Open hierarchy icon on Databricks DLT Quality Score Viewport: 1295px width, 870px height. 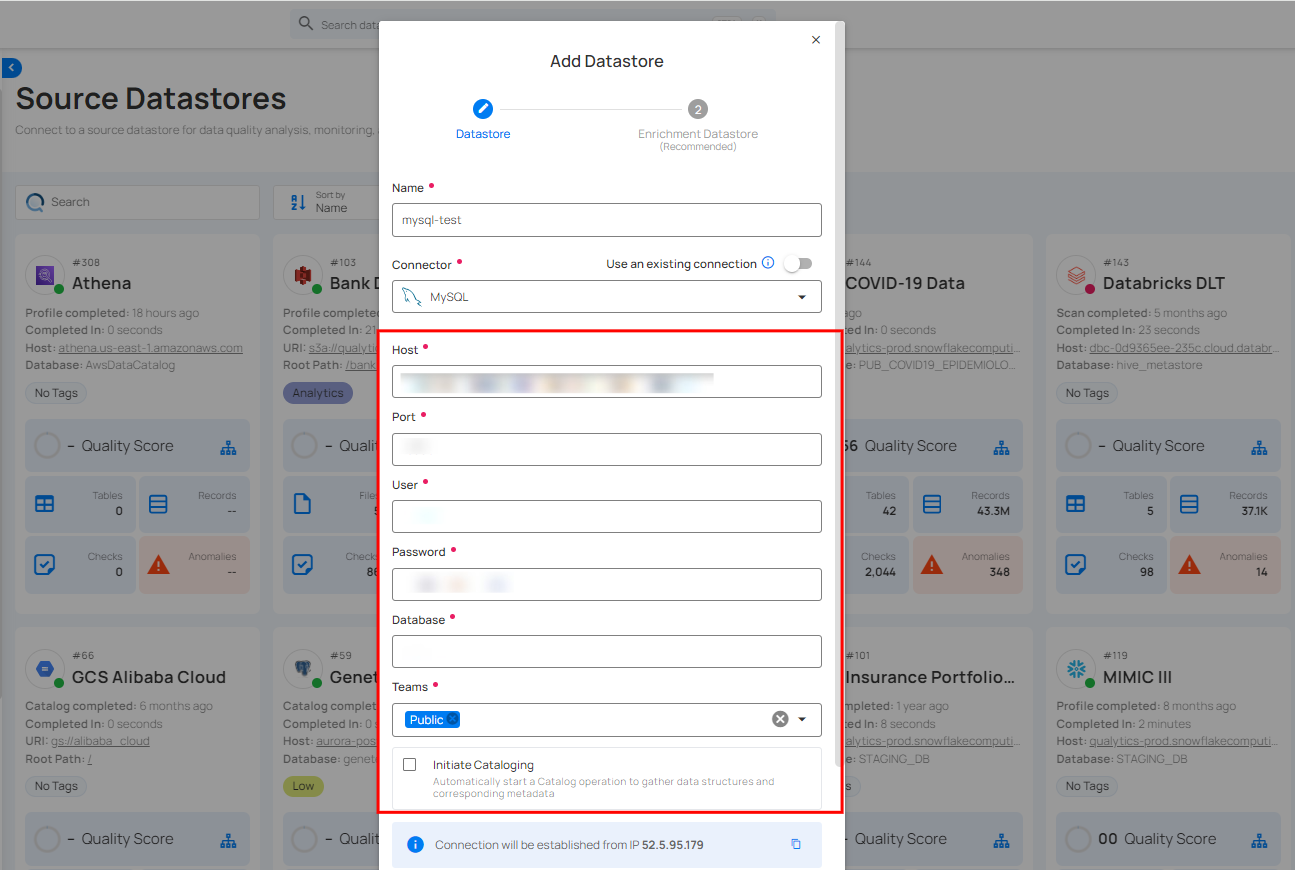coord(1259,447)
